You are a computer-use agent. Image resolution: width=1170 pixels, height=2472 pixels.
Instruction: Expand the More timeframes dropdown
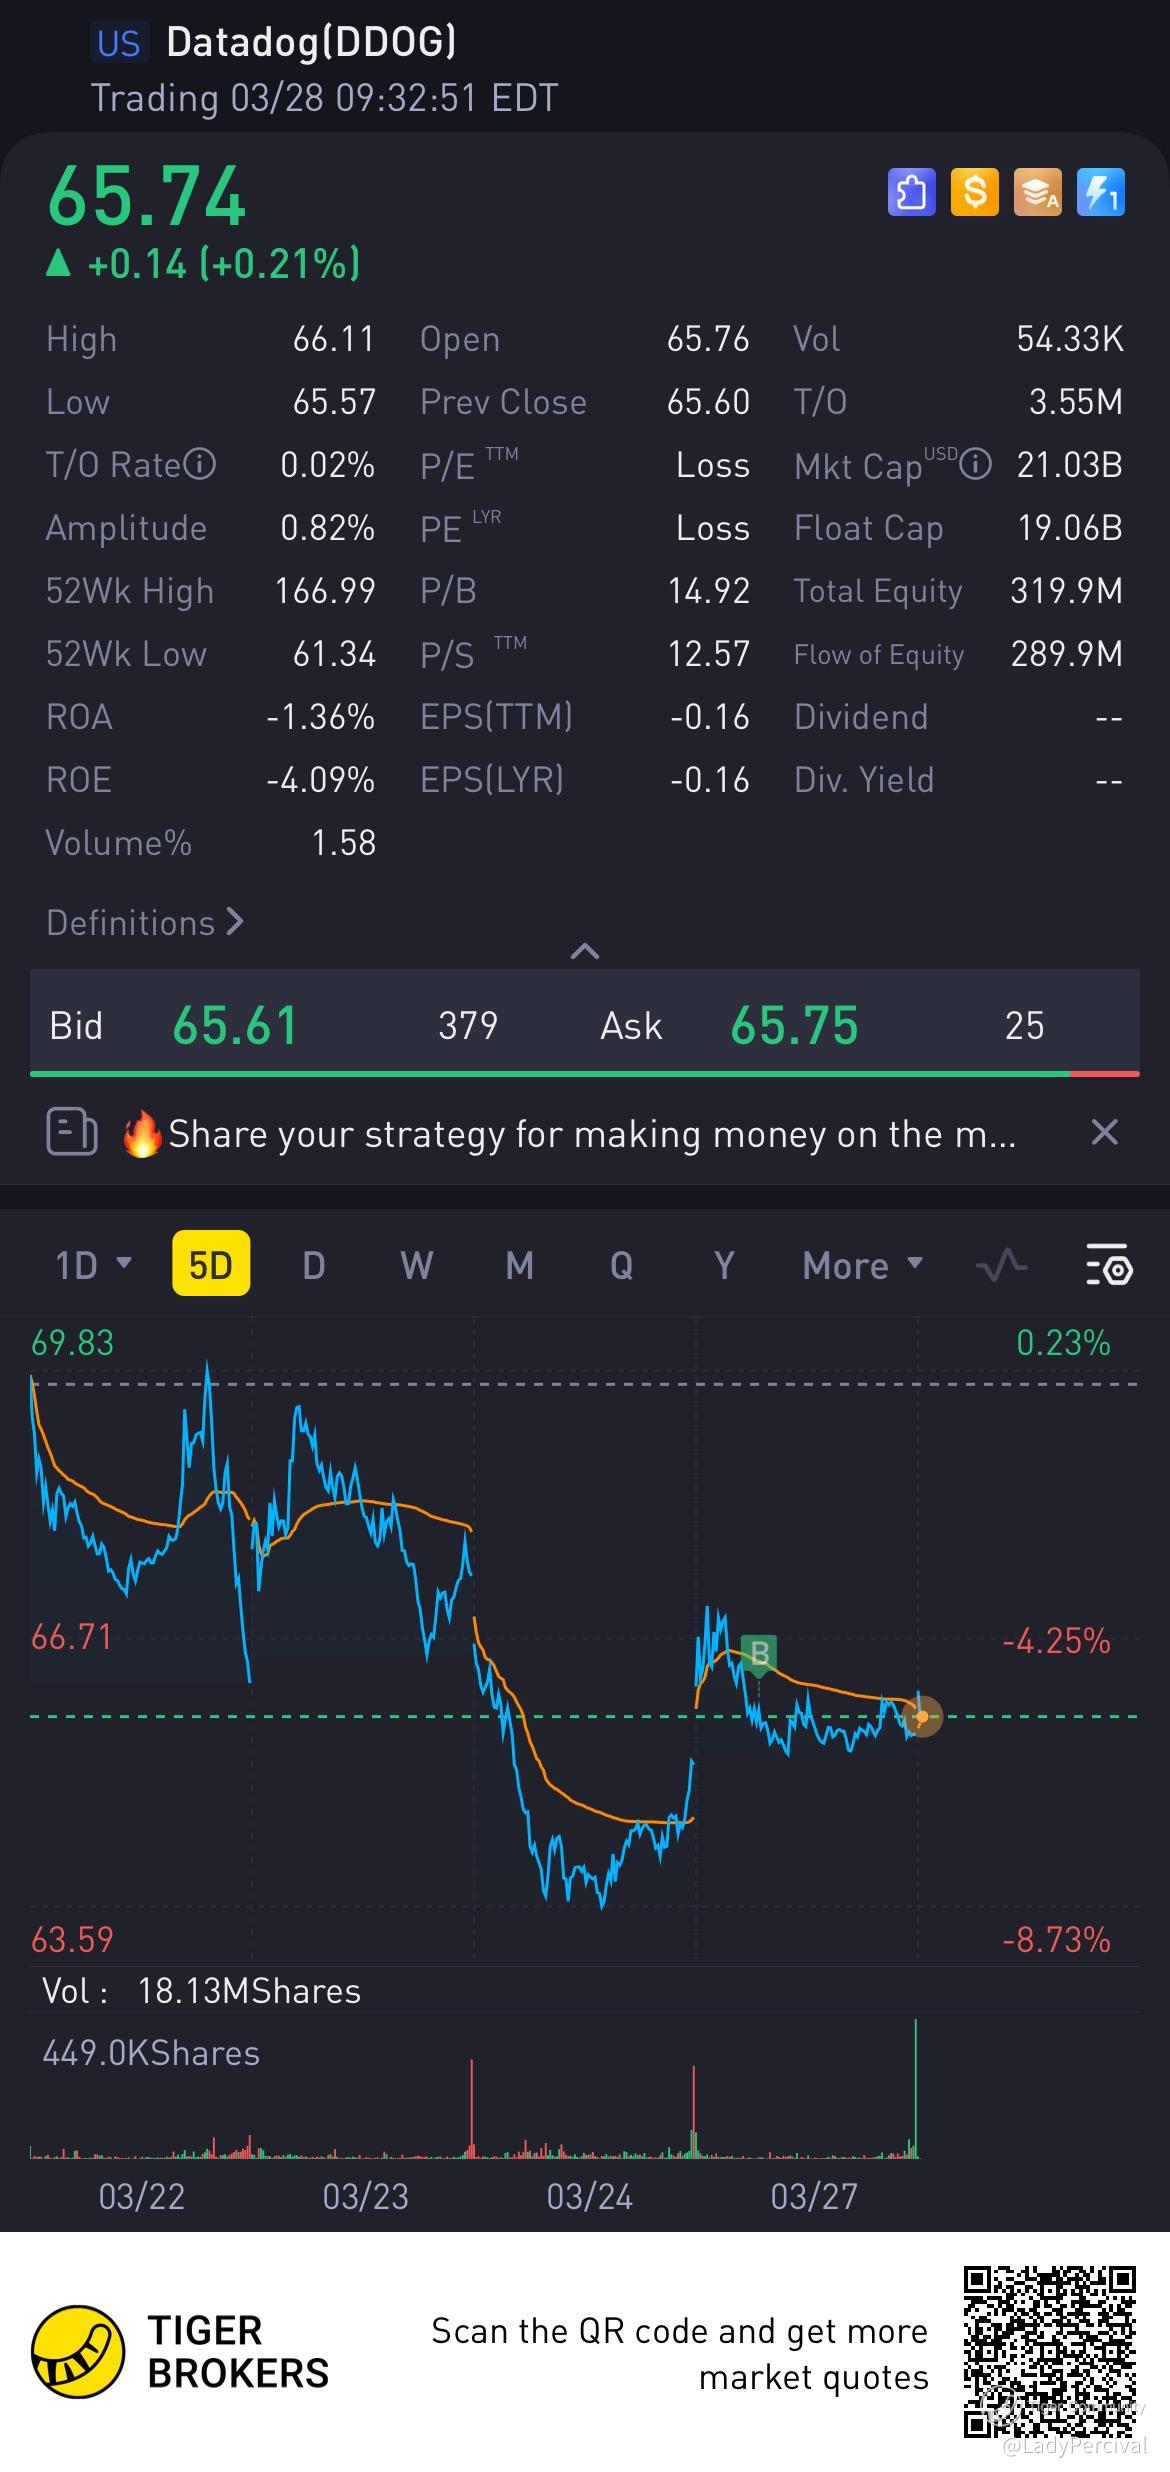861,1265
